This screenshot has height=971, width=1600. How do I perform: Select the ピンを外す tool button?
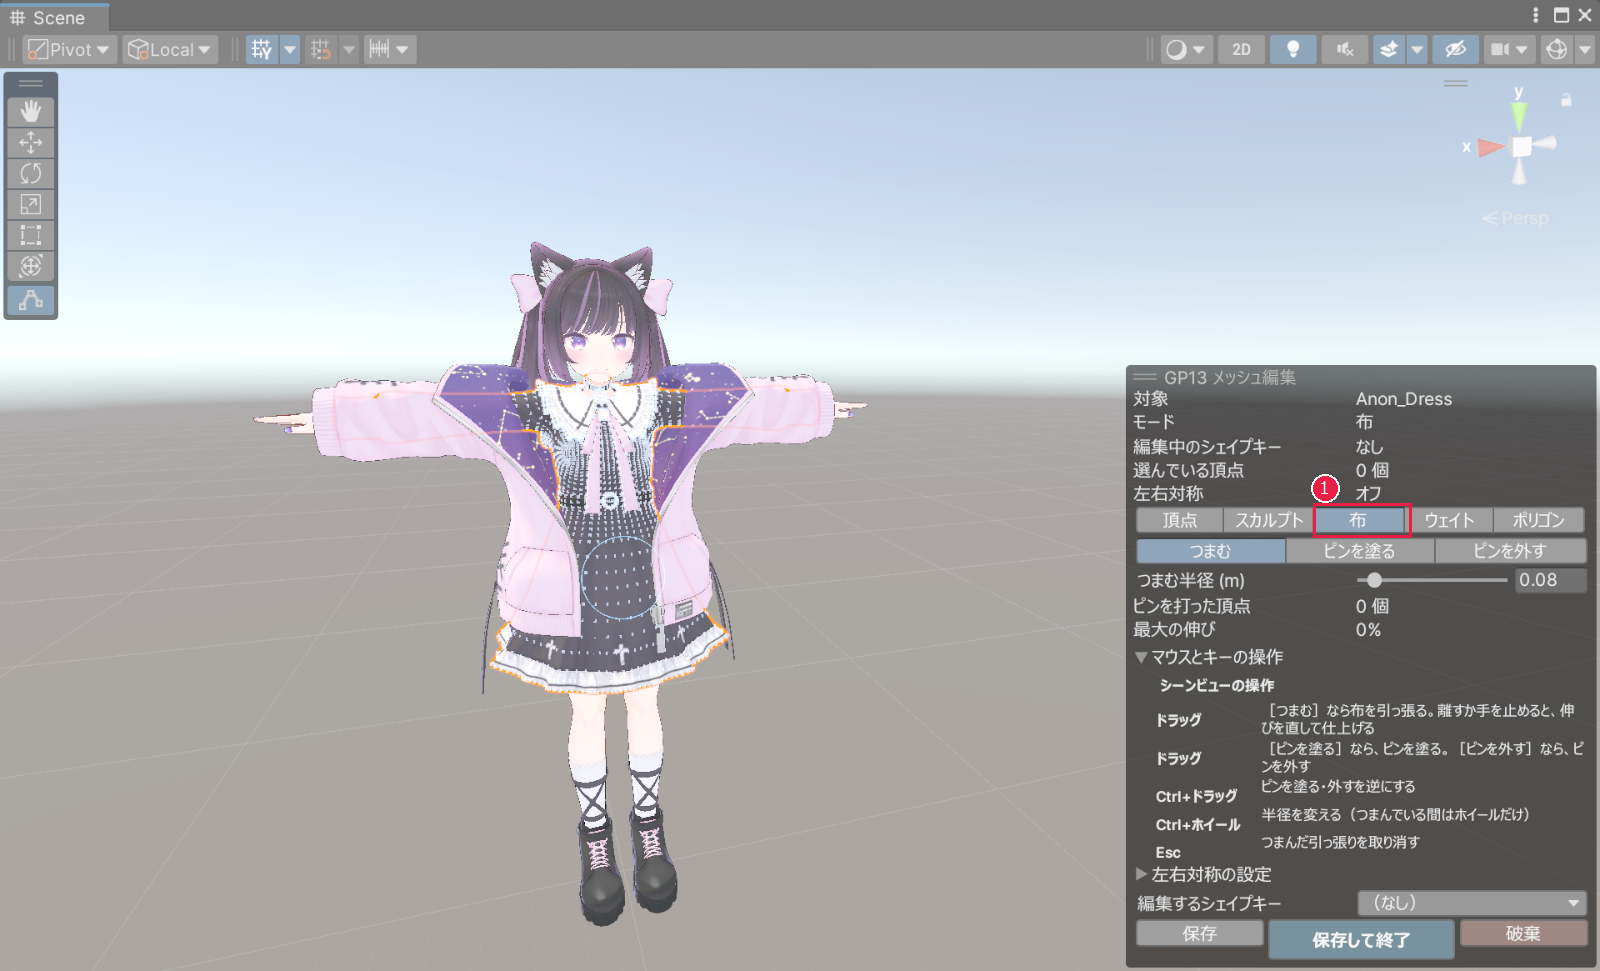click(1510, 551)
